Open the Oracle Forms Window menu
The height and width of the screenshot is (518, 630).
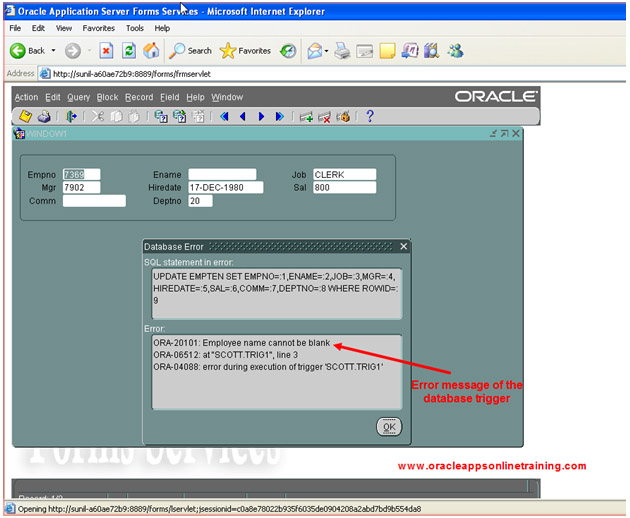(227, 97)
